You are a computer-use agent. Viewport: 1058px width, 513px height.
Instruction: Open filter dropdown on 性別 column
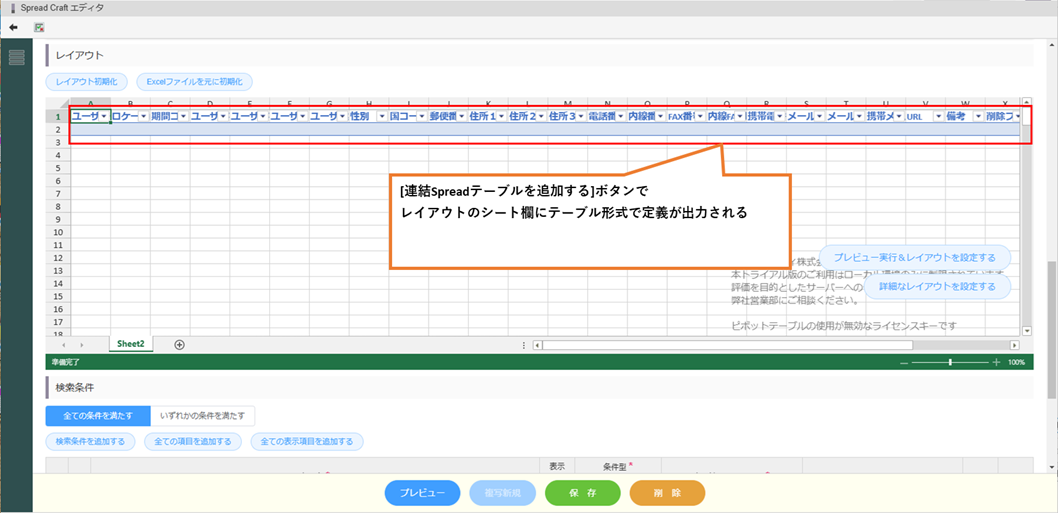click(x=381, y=117)
